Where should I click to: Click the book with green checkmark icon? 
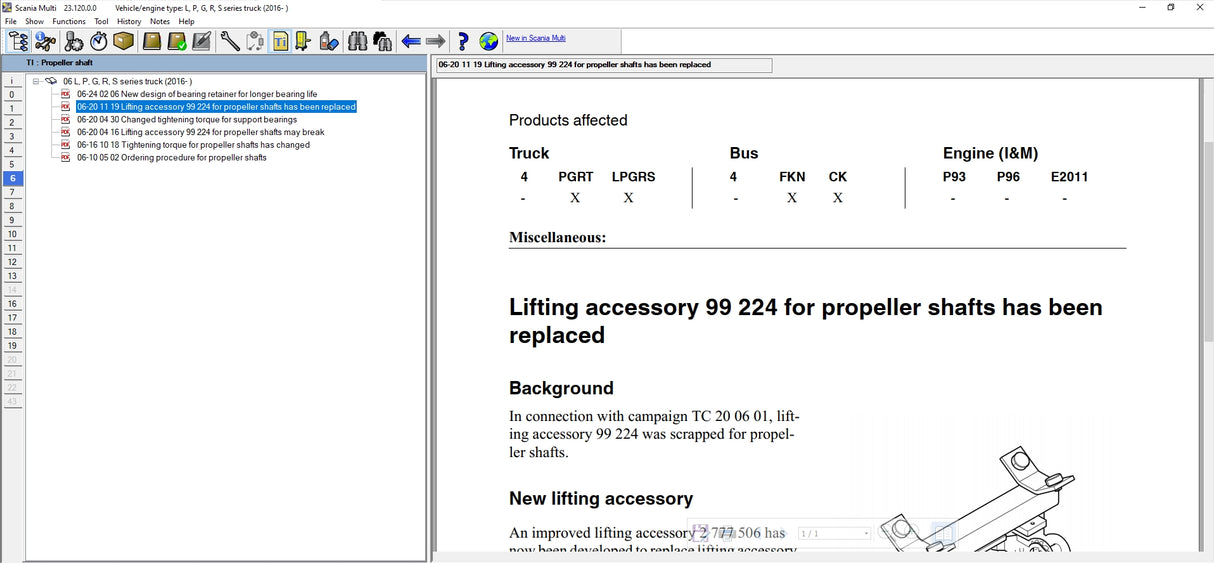tap(176, 41)
